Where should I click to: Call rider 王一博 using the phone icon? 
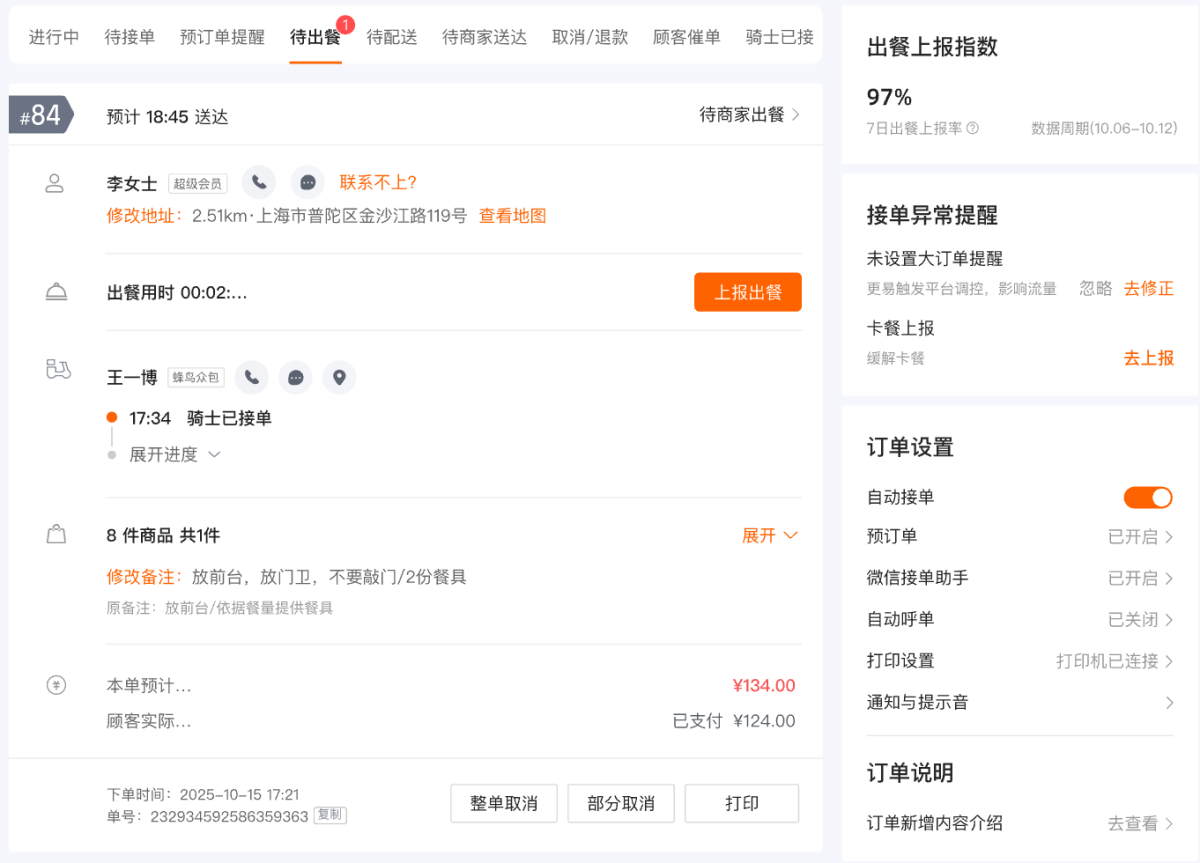point(251,377)
